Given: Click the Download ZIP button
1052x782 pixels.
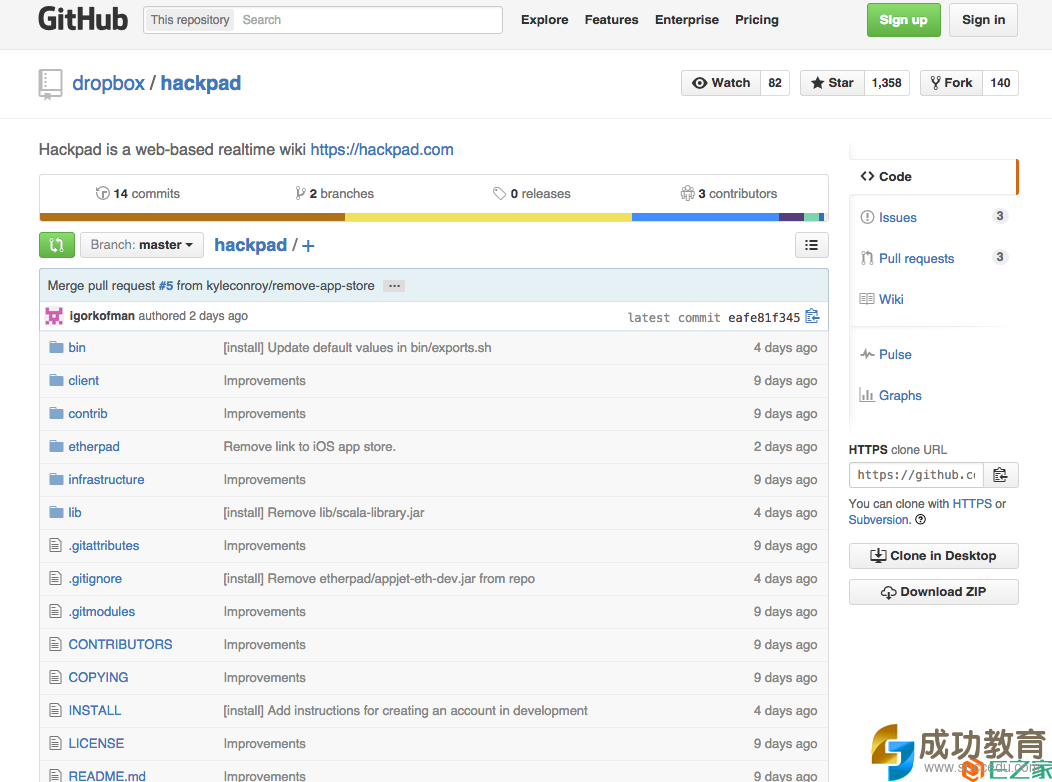Looking at the screenshot, I should pyautogui.click(x=933, y=592).
